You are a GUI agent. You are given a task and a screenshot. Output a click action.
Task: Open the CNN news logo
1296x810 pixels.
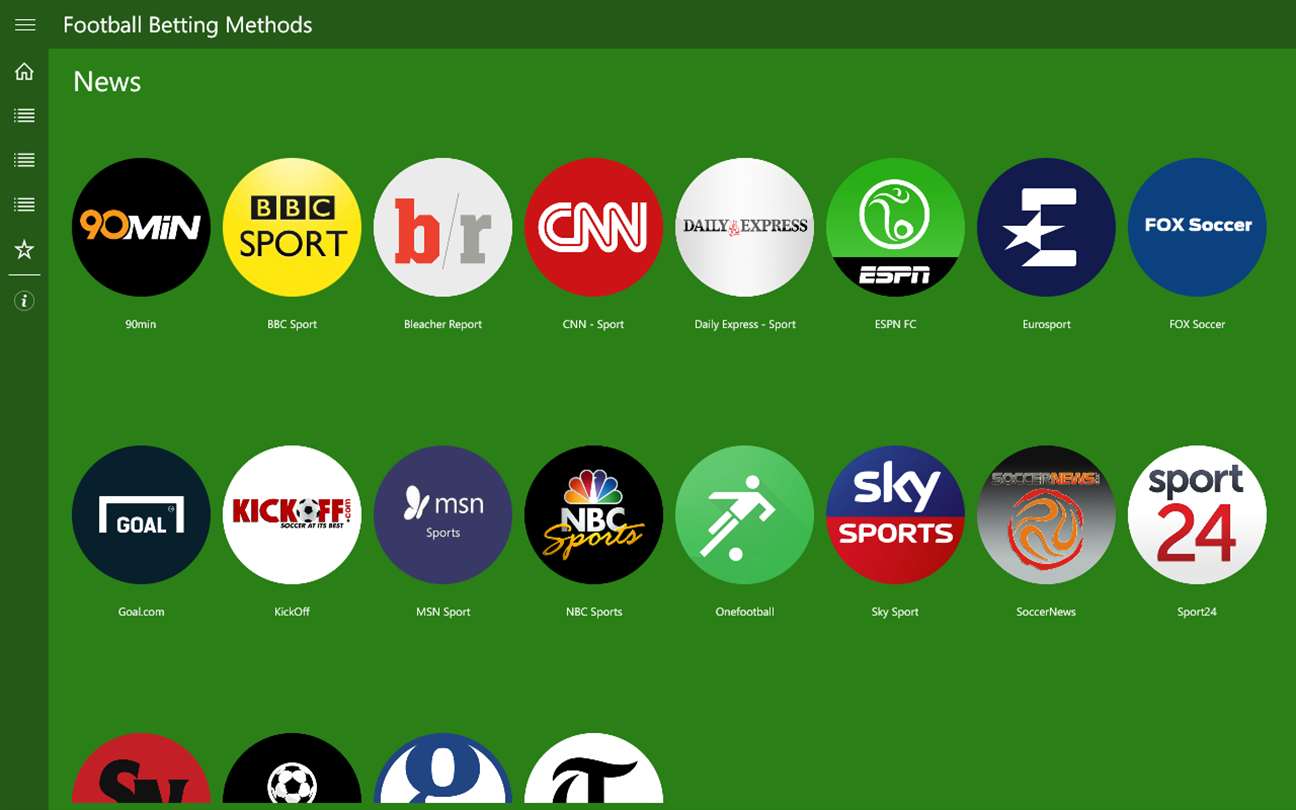[594, 227]
